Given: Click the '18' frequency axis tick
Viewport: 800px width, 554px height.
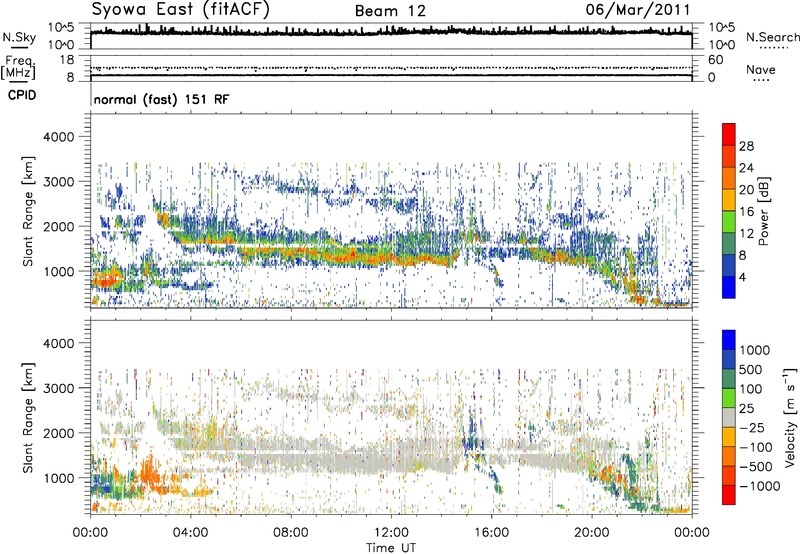Looking at the screenshot, I should coord(67,60).
